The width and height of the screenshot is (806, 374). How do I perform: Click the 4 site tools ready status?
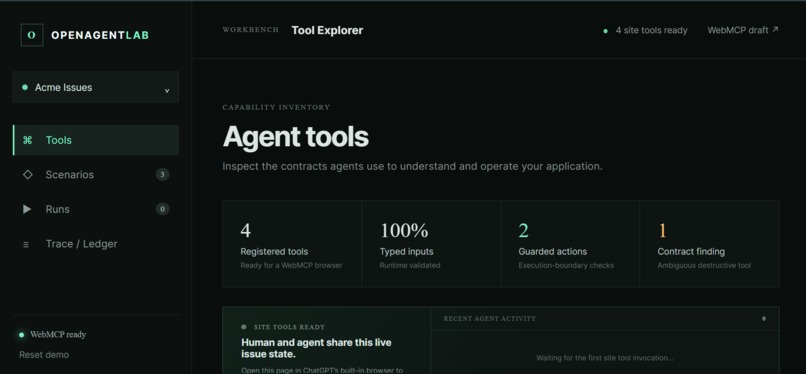tap(645, 30)
